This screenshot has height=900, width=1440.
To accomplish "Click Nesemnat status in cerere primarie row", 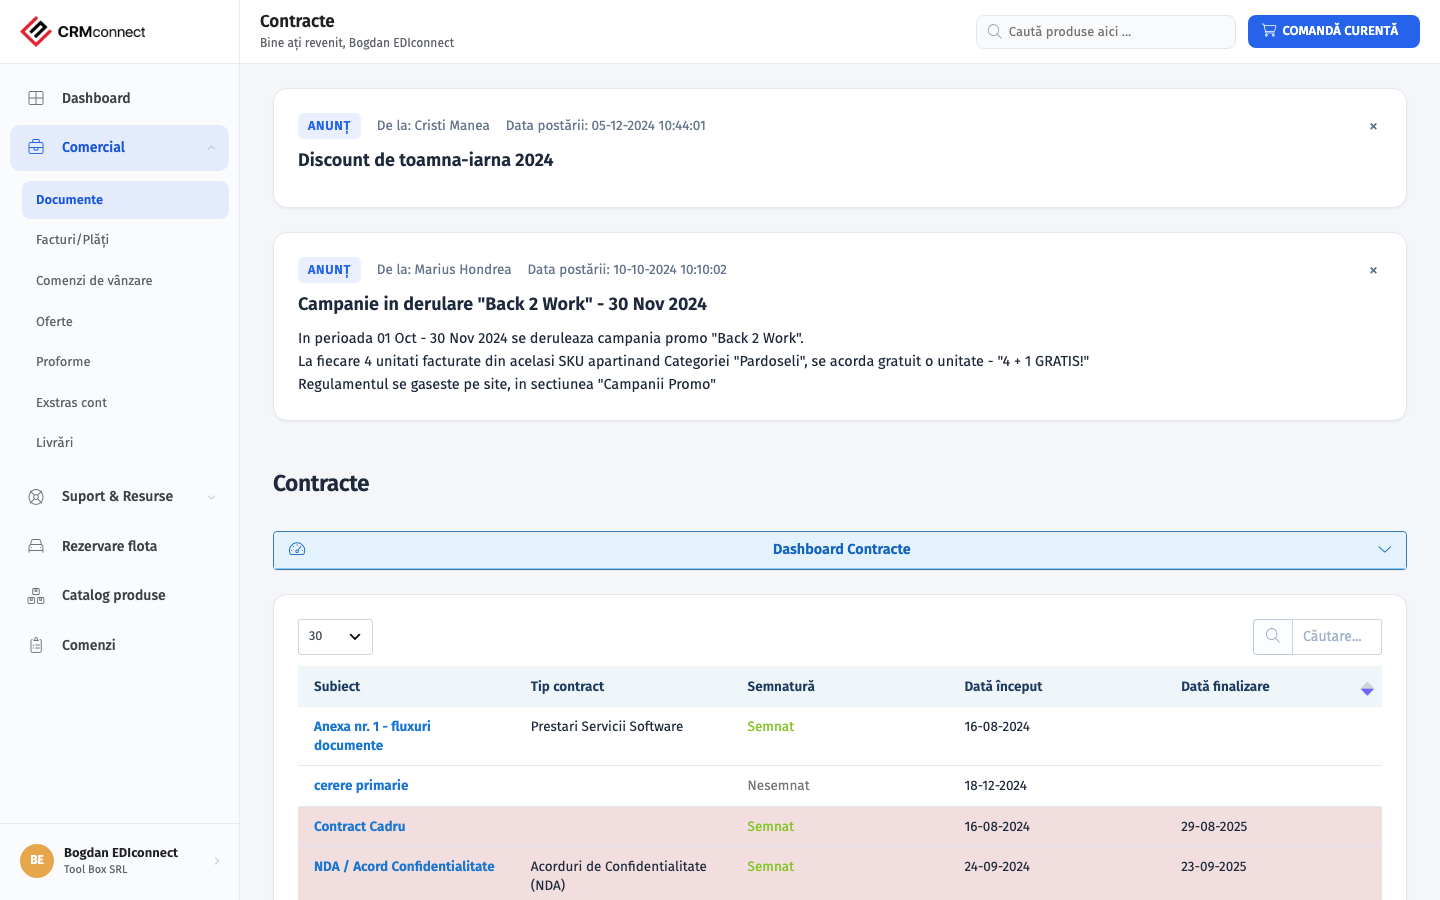I will tap(778, 786).
